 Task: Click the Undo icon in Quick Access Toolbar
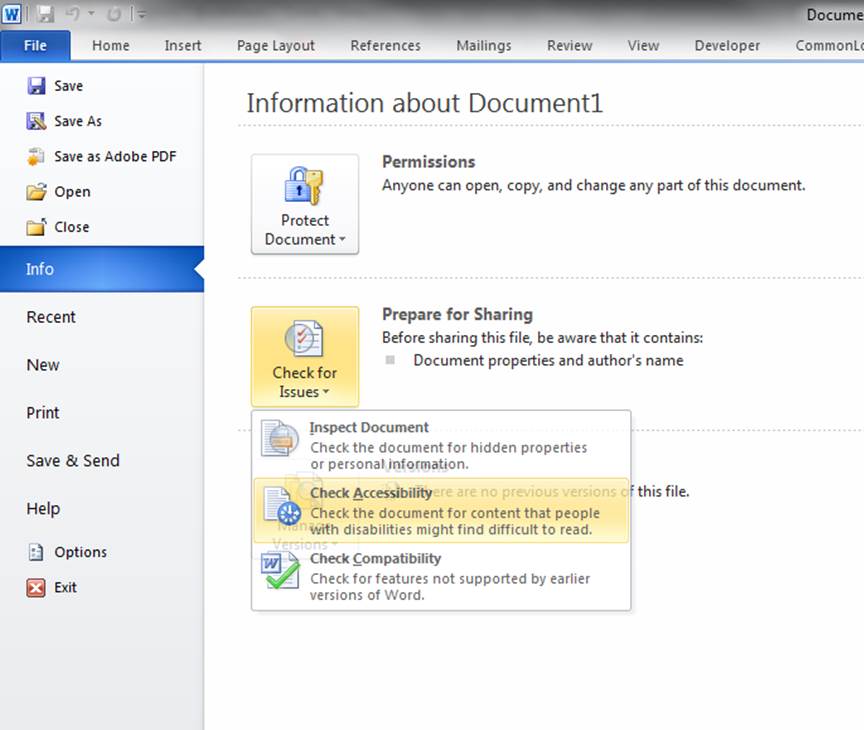pos(73,14)
